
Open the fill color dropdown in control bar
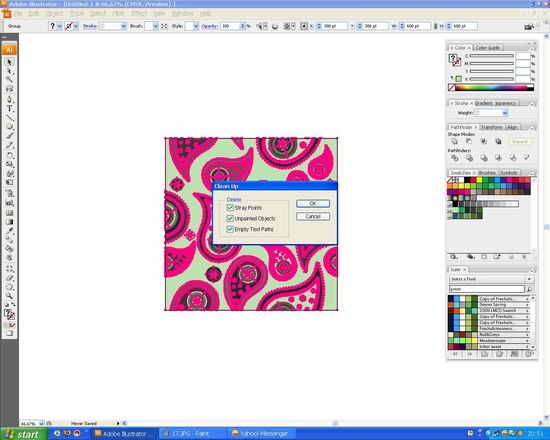point(59,26)
